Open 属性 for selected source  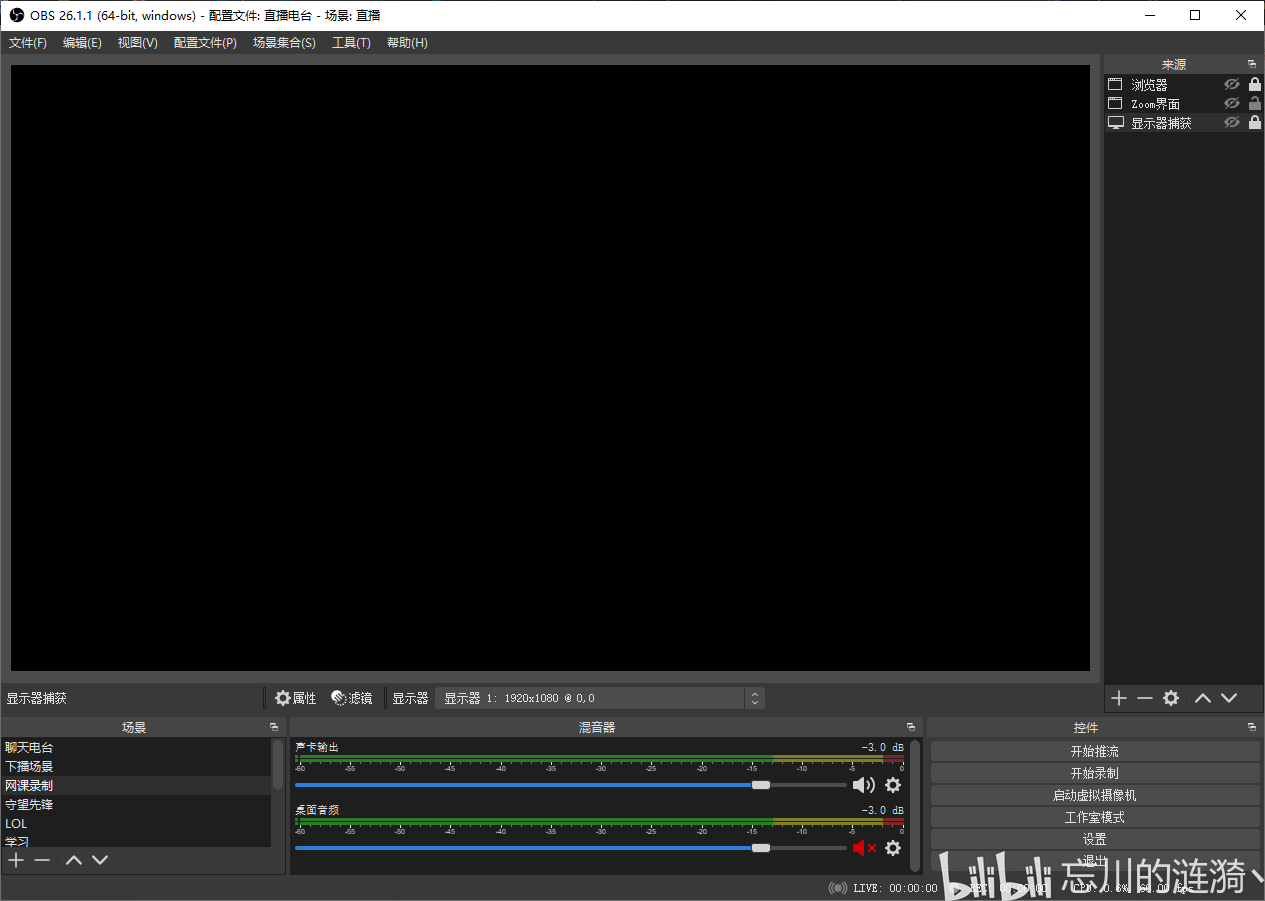[296, 698]
